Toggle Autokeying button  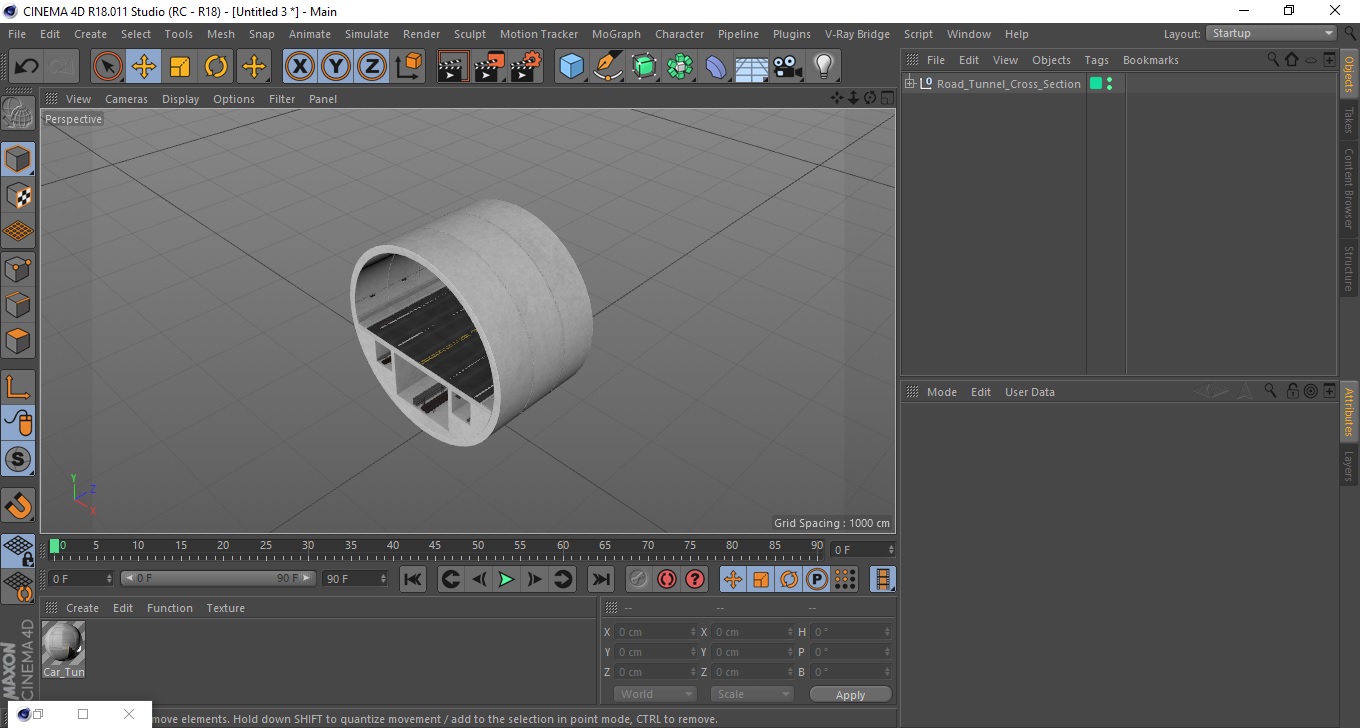coord(667,579)
